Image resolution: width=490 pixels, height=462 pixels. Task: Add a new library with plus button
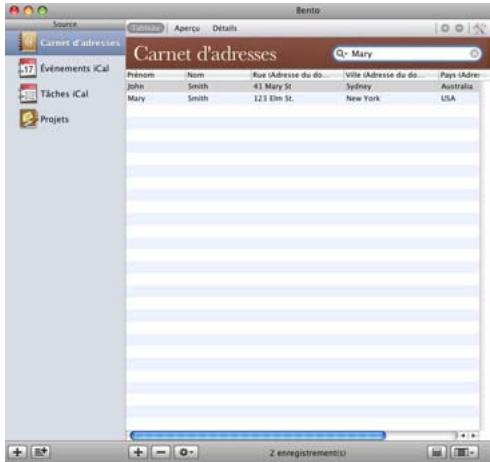(18, 452)
